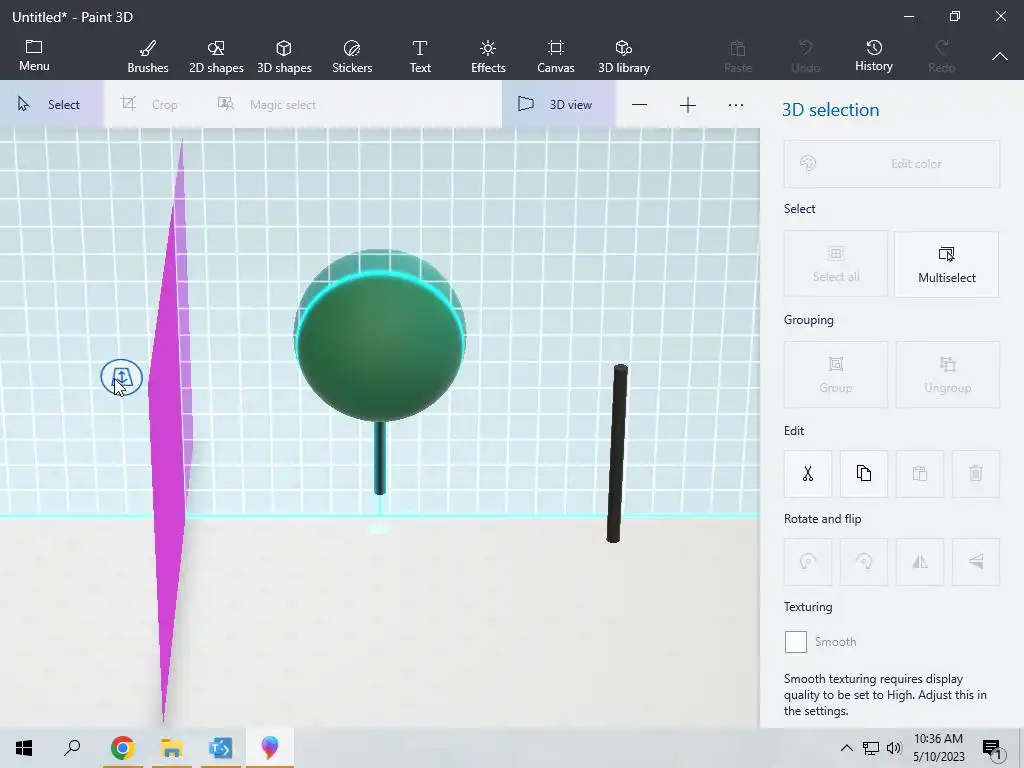This screenshot has width=1024, height=768.
Task: Click the Select all button
Action: [836, 264]
